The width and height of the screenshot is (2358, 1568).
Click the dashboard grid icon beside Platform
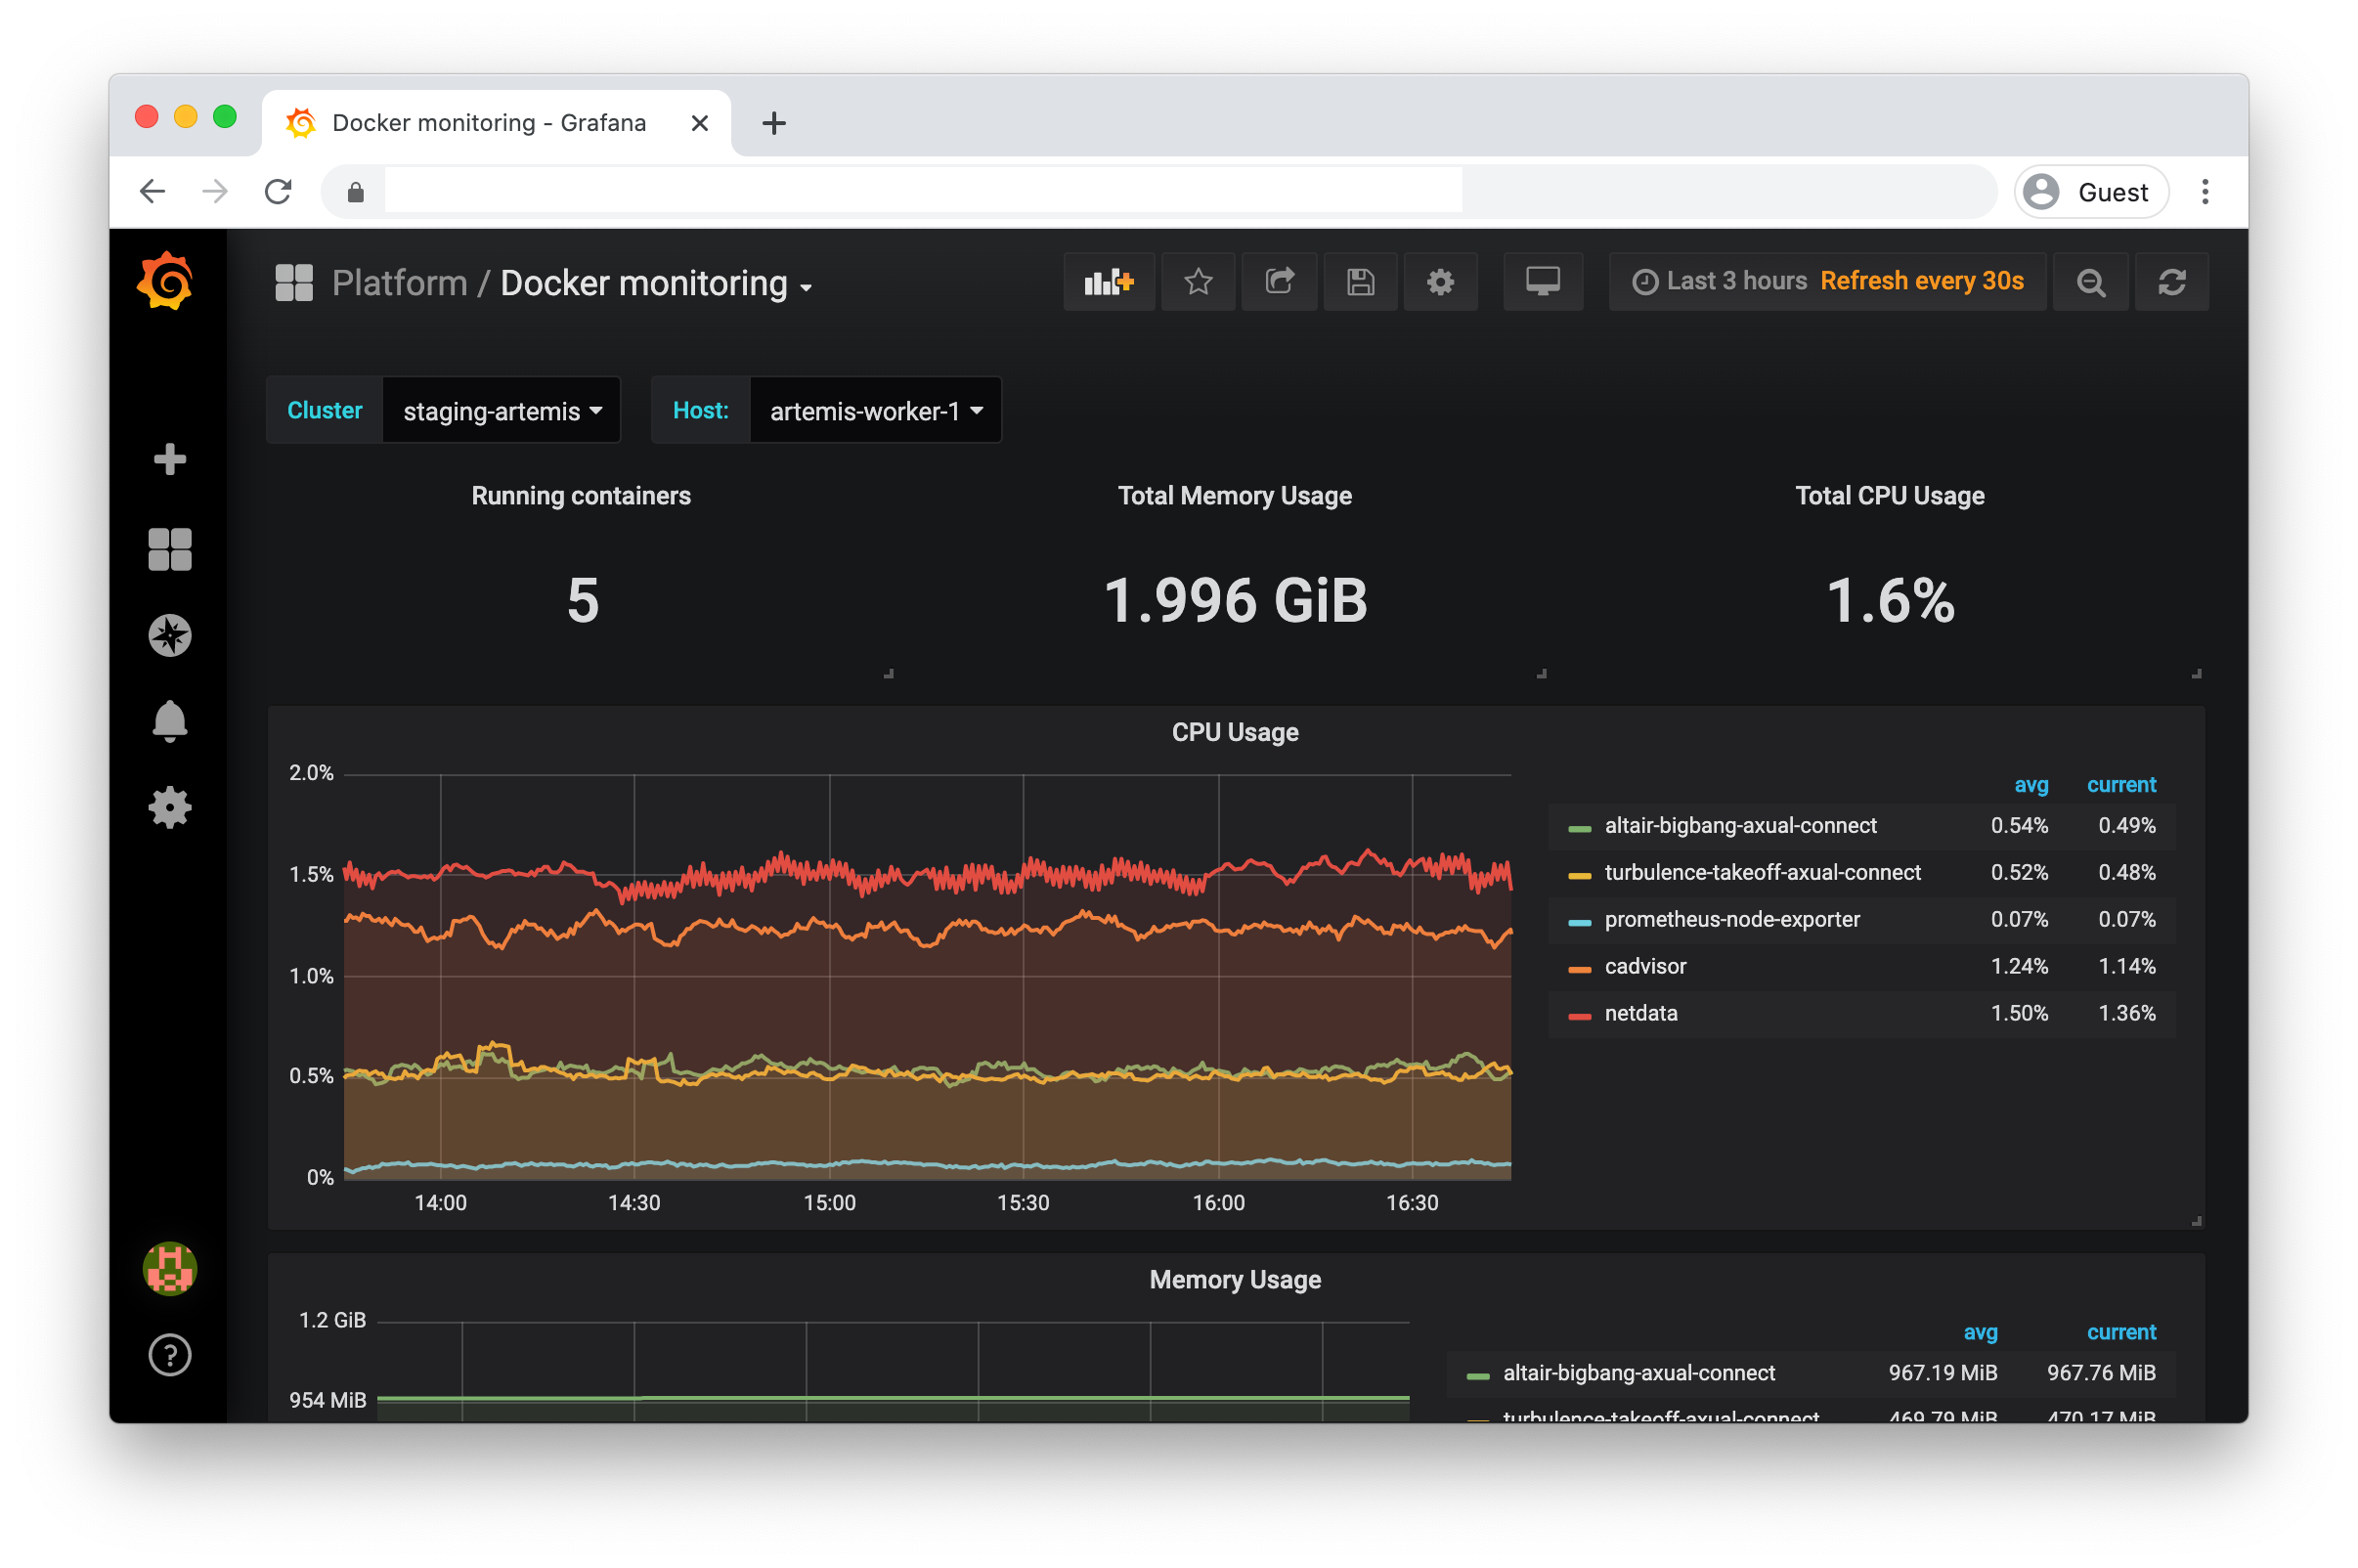pyautogui.click(x=294, y=283)
